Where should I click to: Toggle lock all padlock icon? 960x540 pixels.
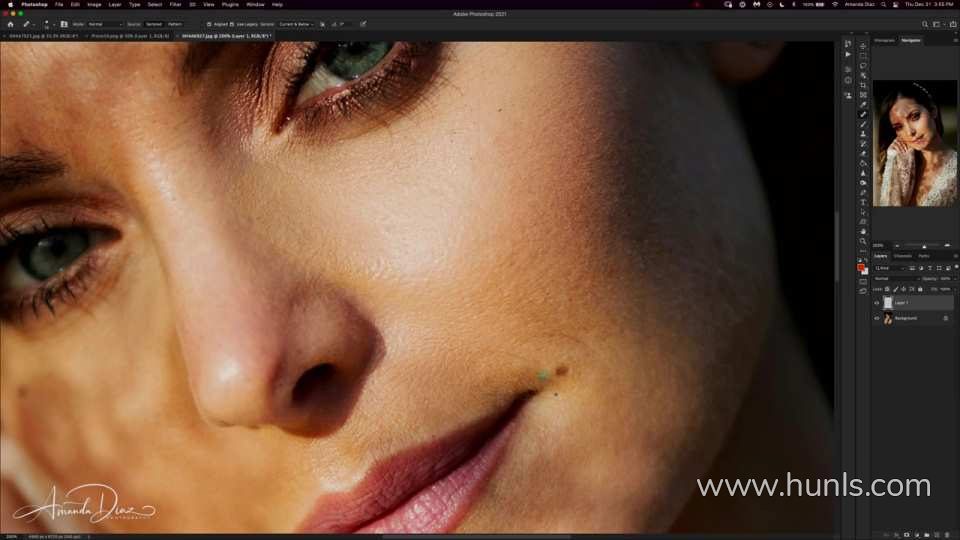click(920, 289)
